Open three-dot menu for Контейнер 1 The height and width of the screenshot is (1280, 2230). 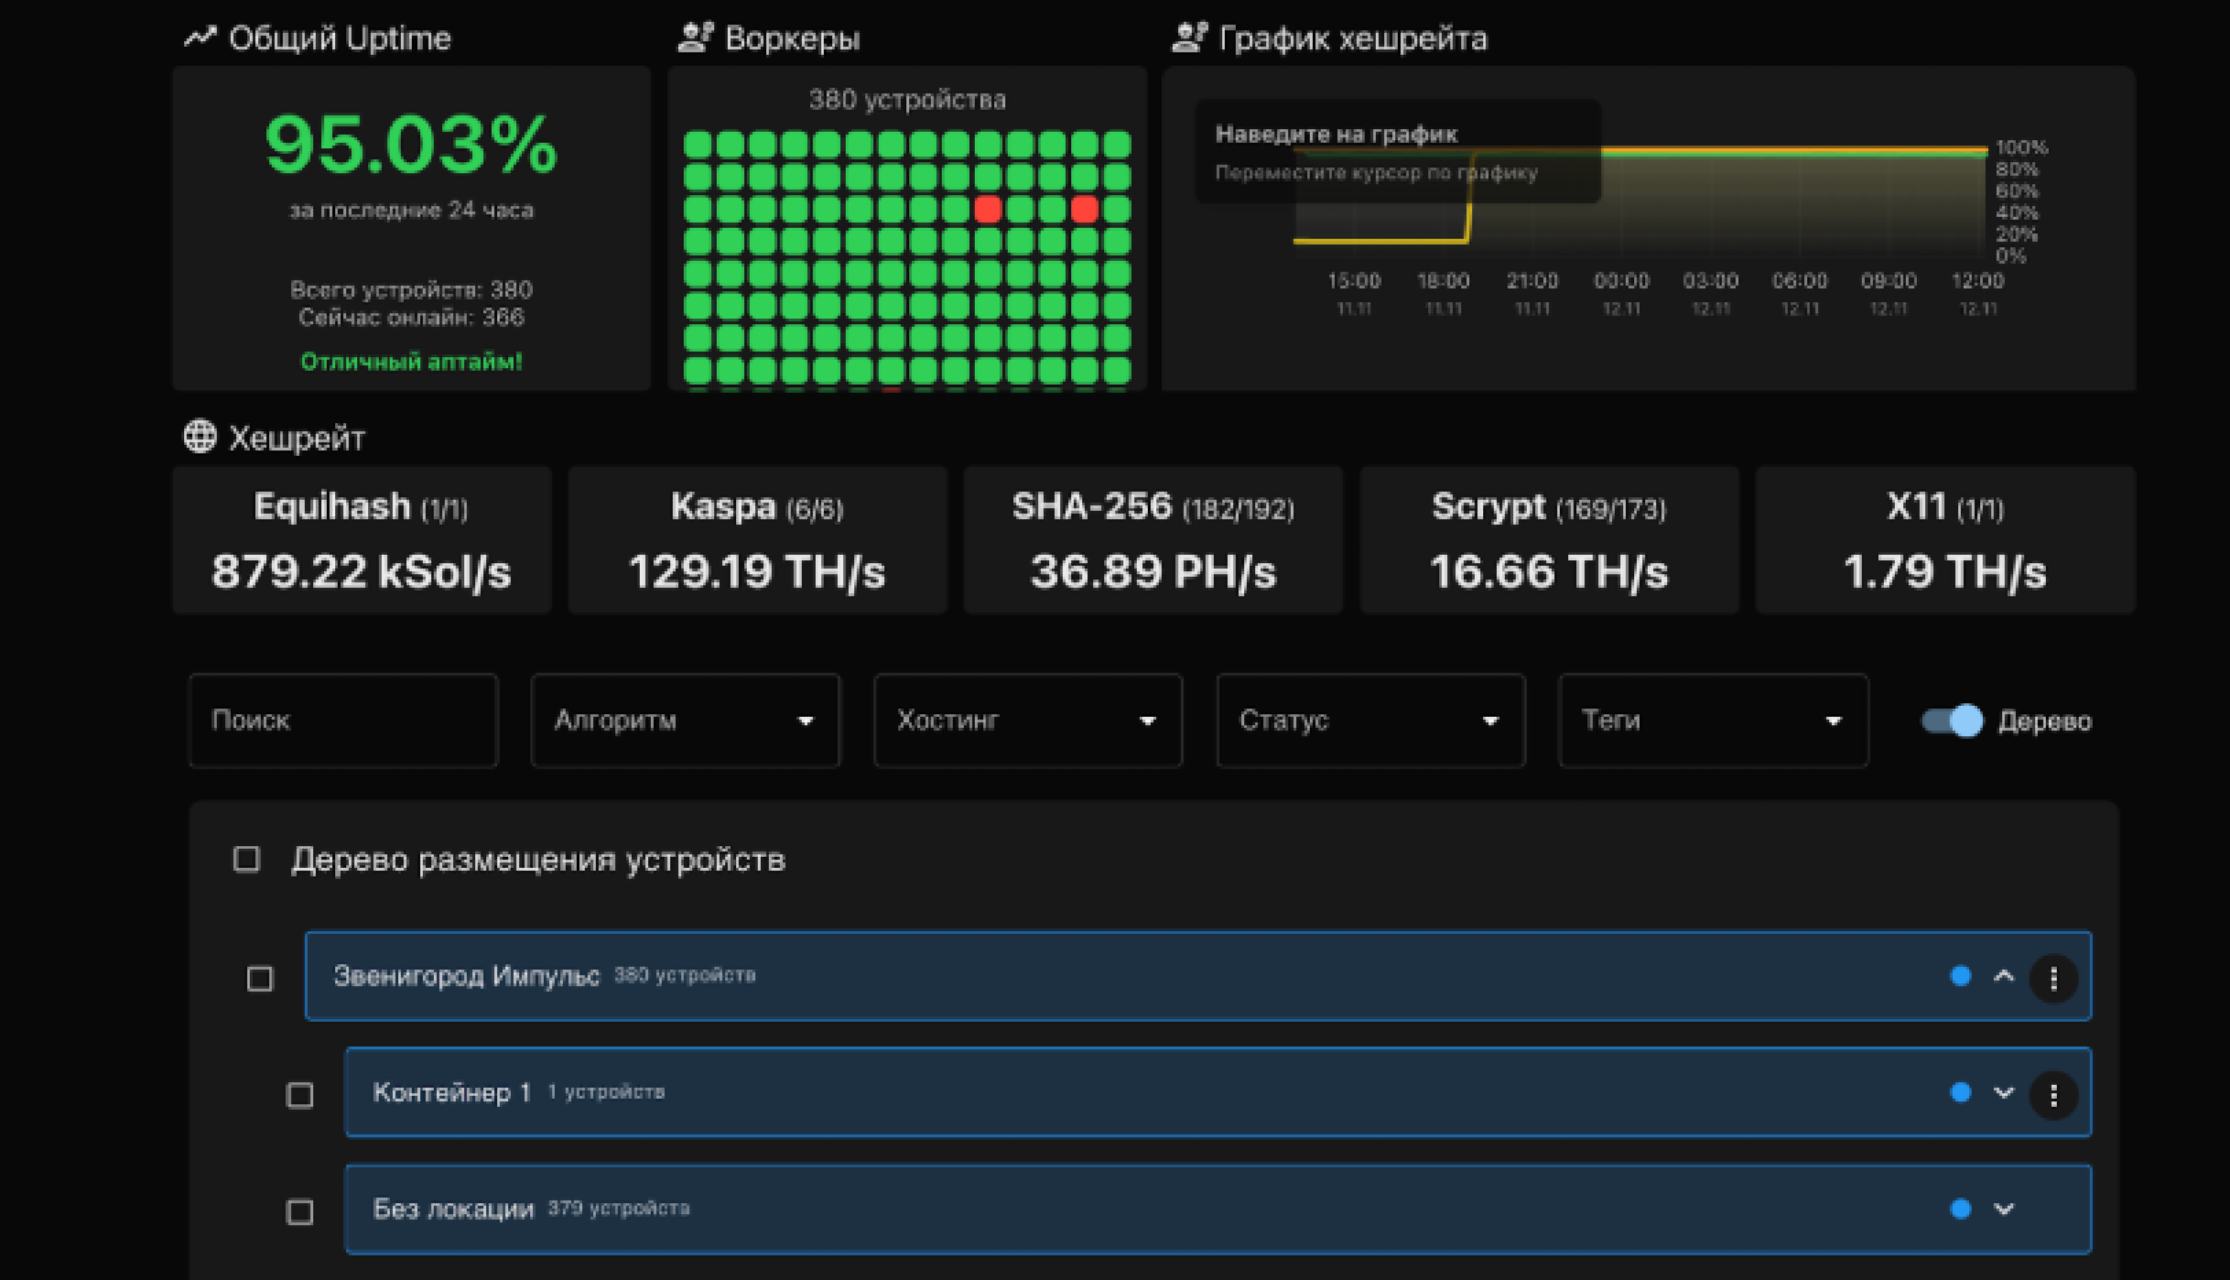[x=2053, y=1094]
